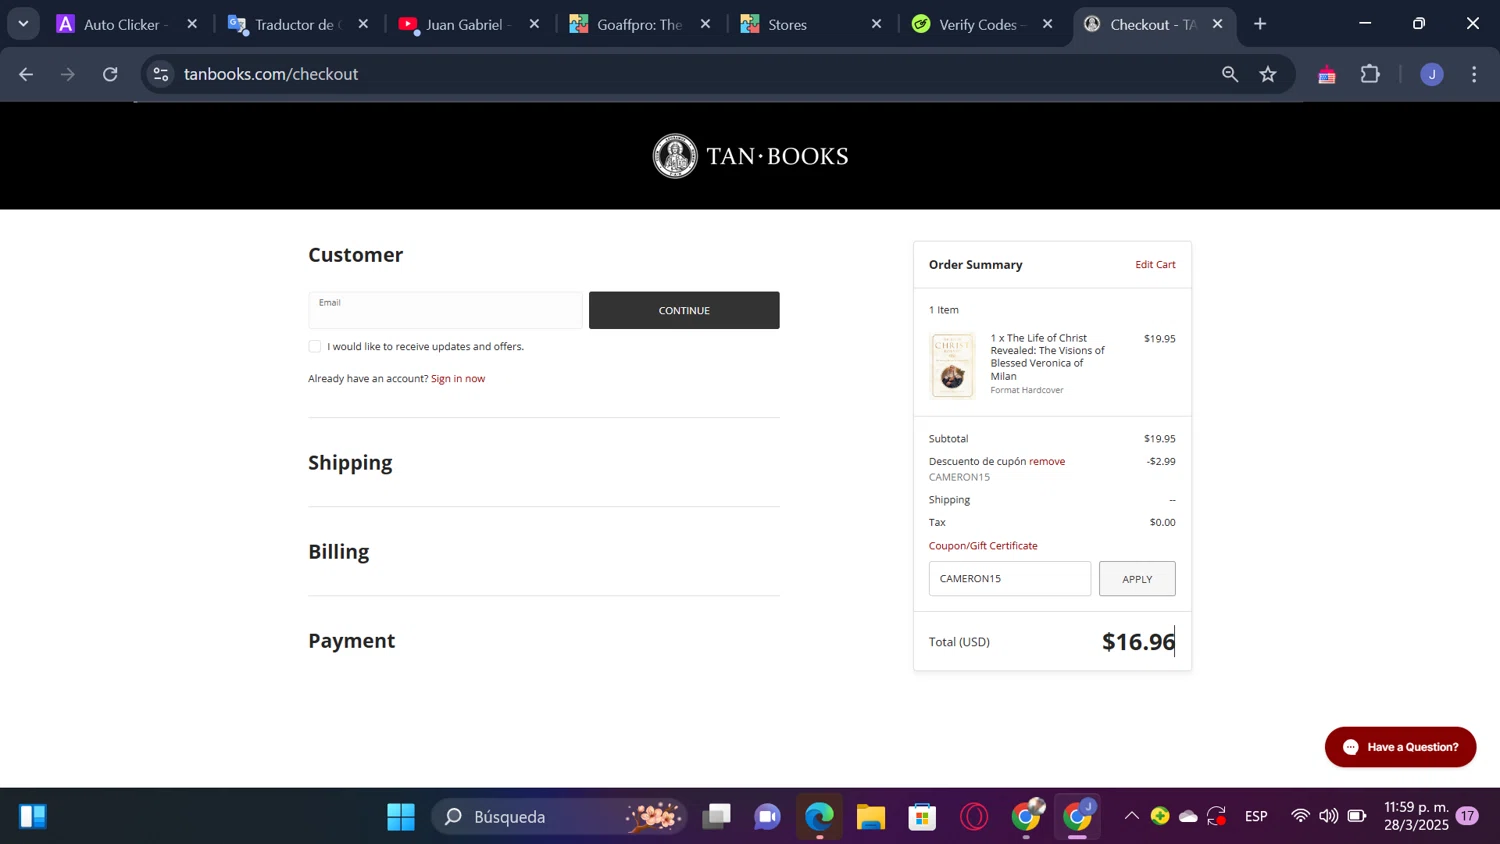The width and height of the screenshot is (1500, 844).
Task: Open the video chat app in taskbar
Action: coord(767,817)
